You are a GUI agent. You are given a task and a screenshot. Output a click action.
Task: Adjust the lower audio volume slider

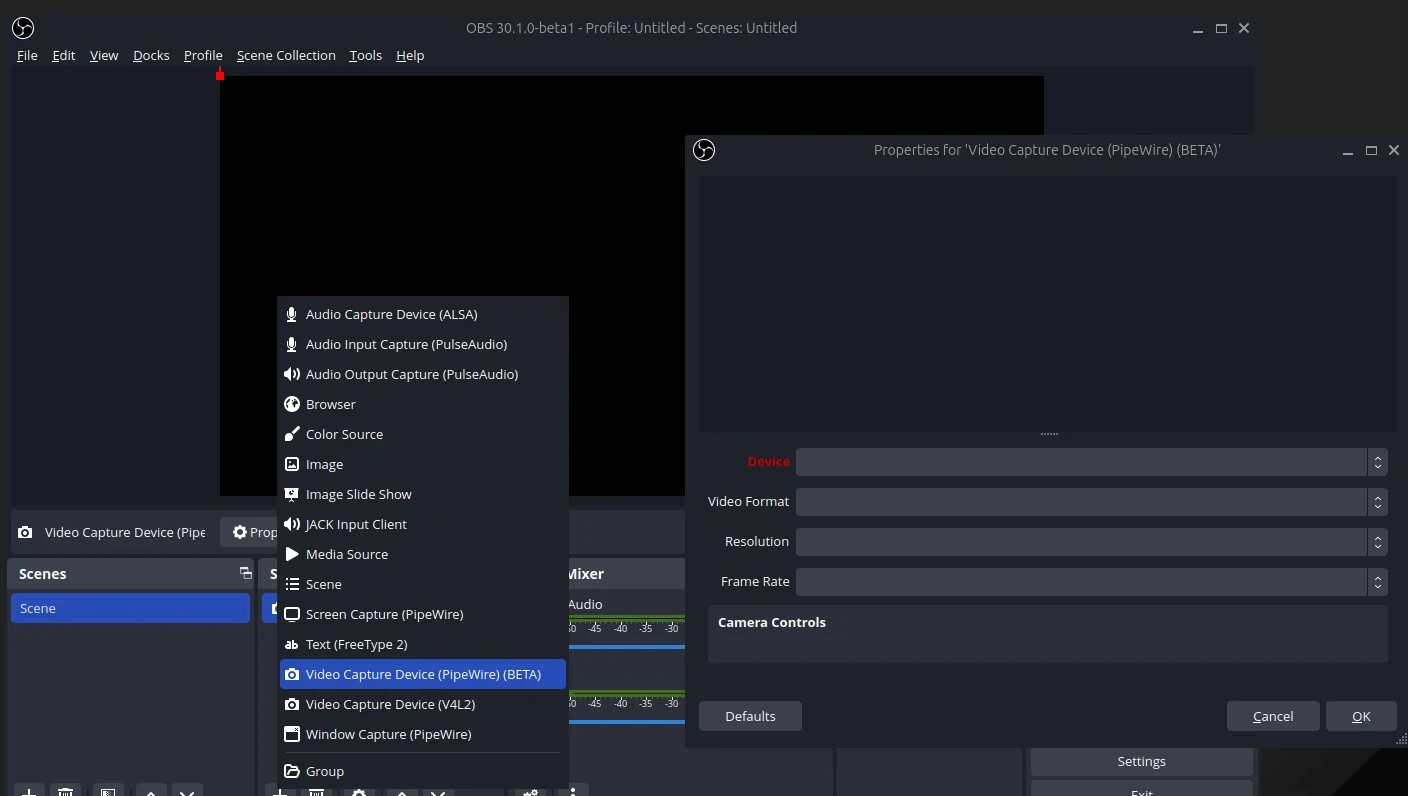tap(627, 721)
